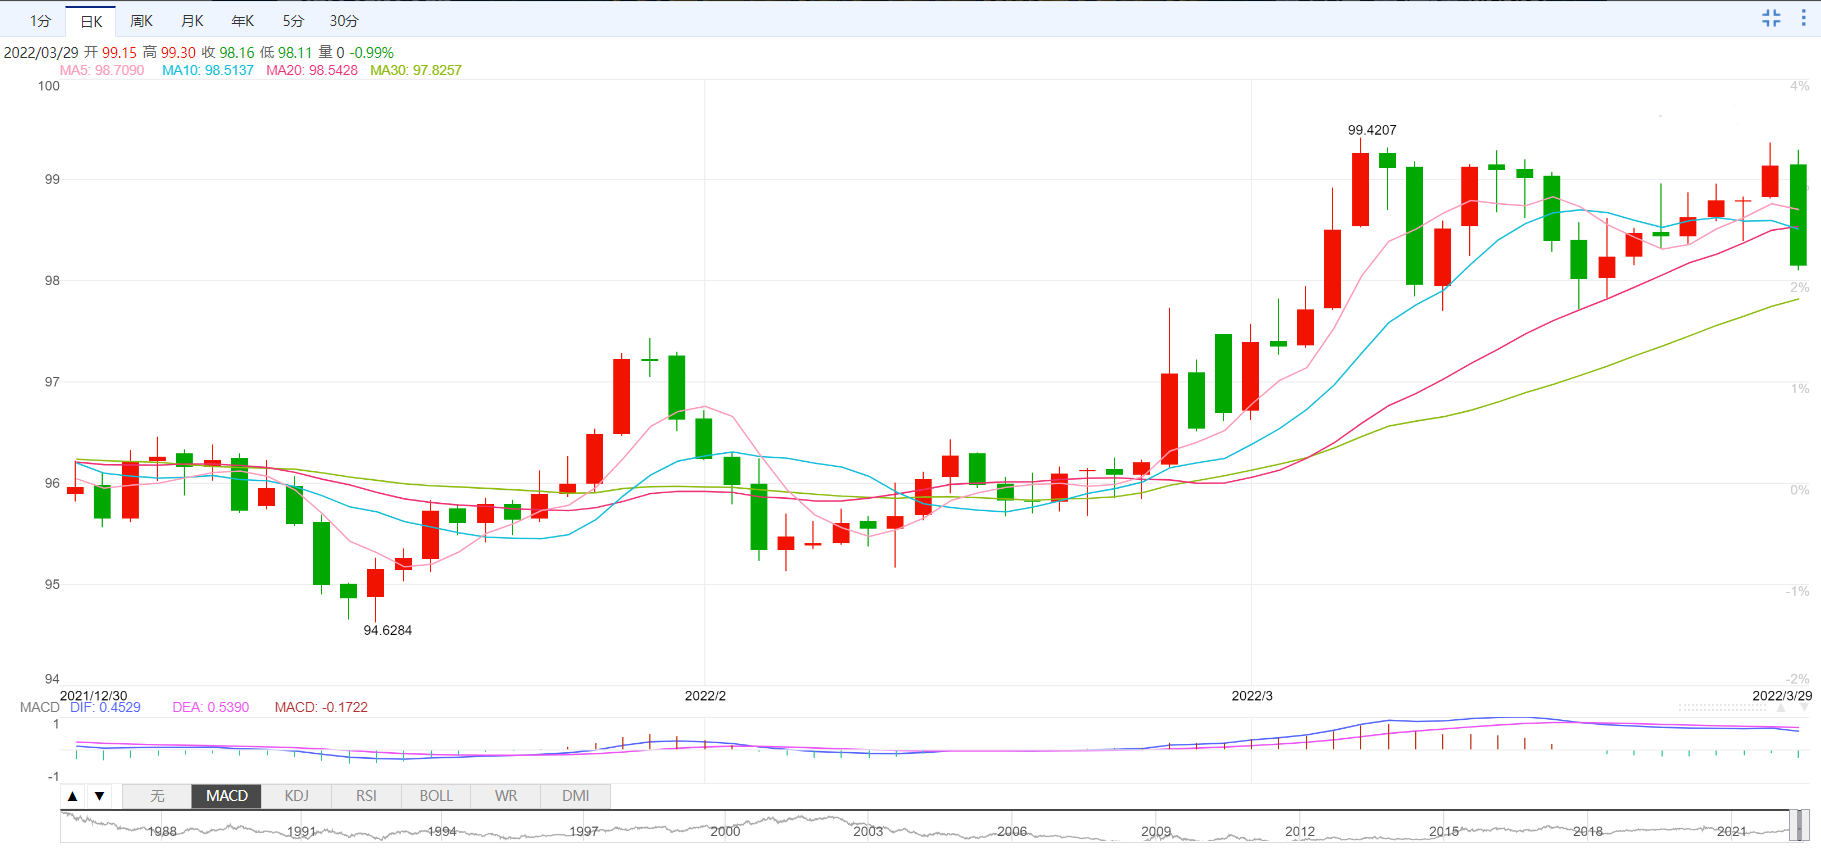The image size is (1821, 866).
Task: Select the 30分 interval tab
Action: click(344, 21)
